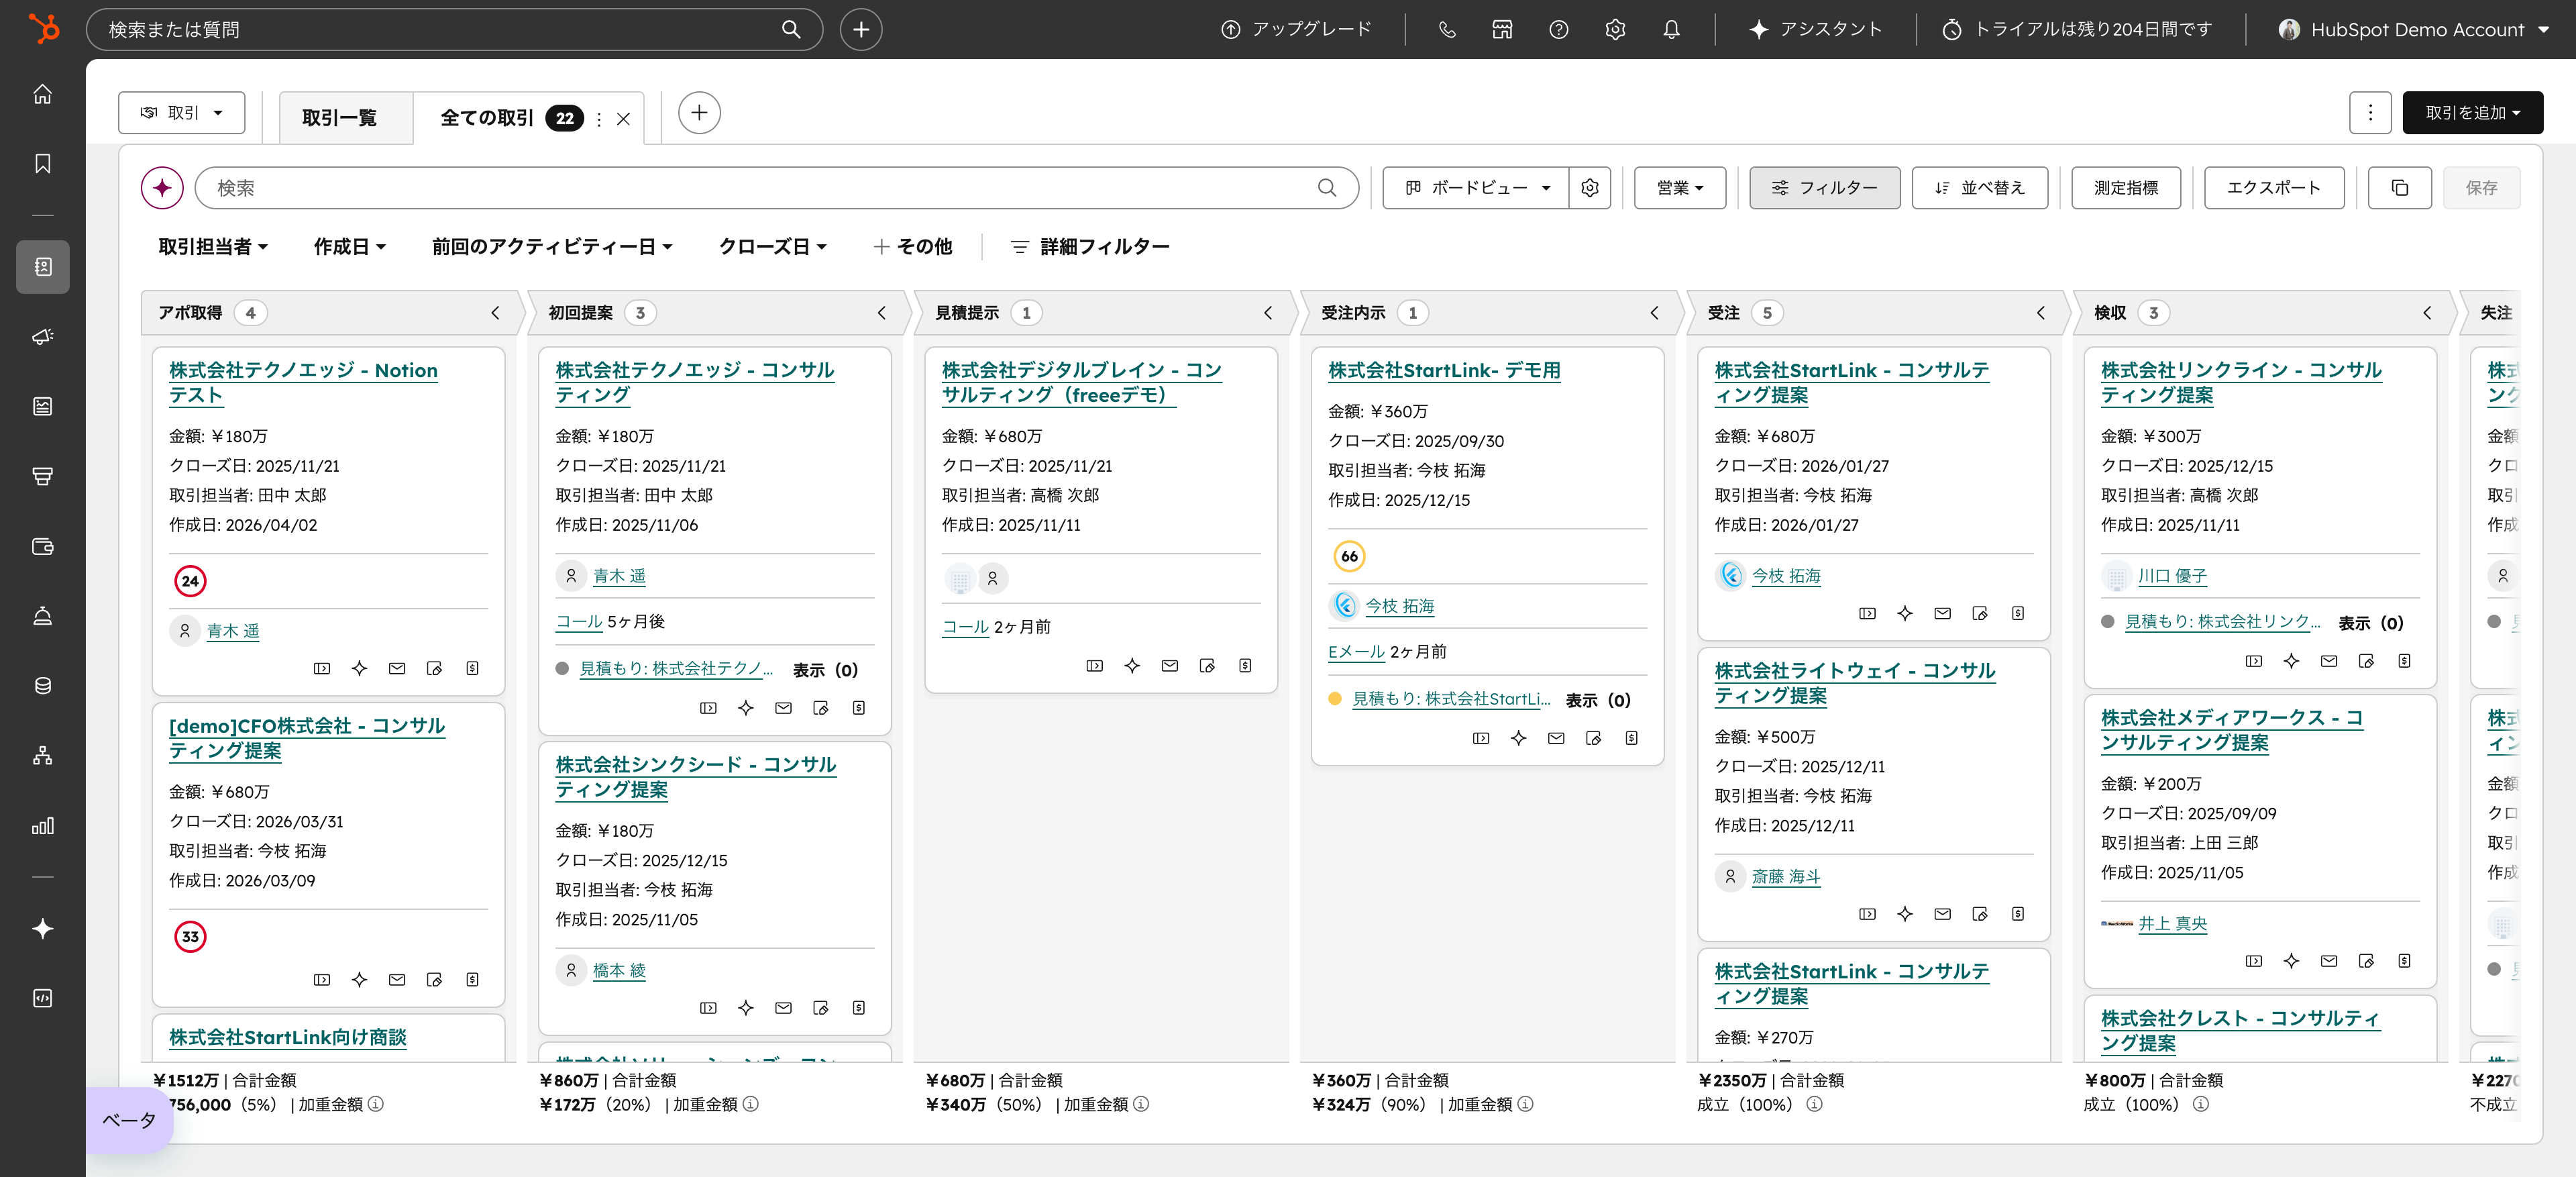2576x1177 pixels.
Task: Open the reports bar chart sidebar icon
Action: pyautogui.click(x=43, y=825)
